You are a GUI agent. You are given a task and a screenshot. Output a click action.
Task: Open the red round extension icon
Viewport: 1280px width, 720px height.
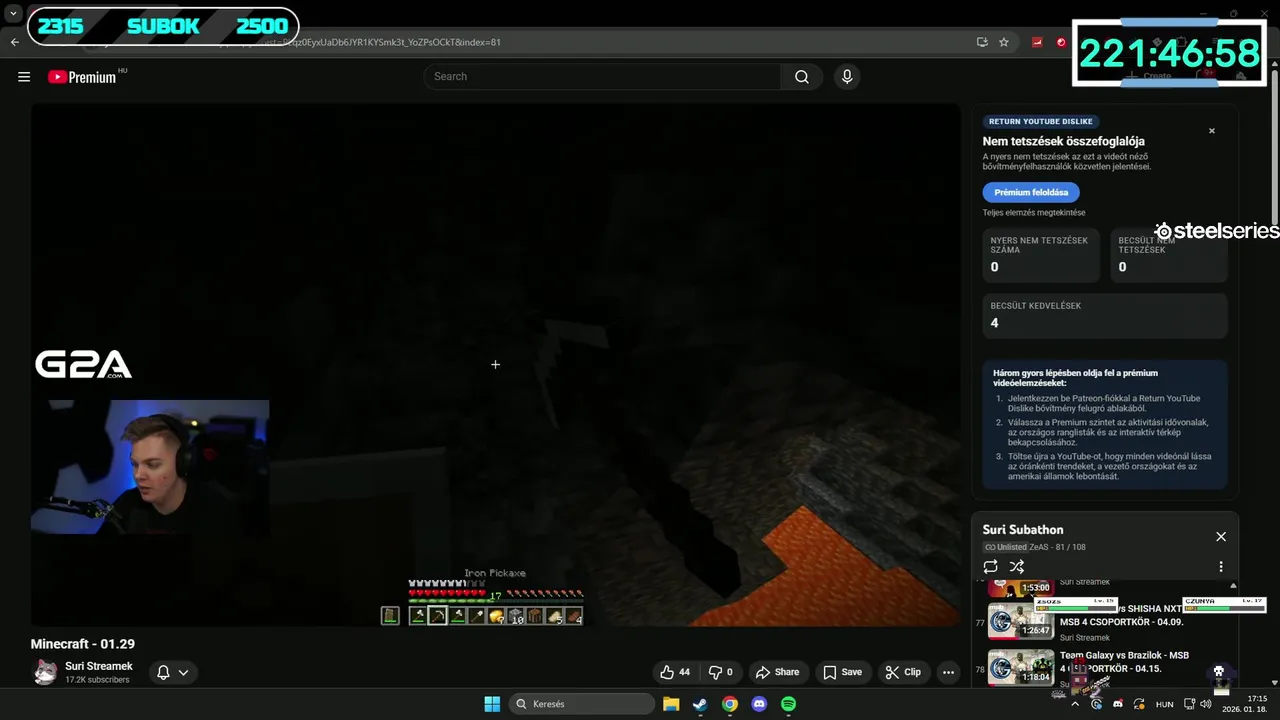point(1061,42)
